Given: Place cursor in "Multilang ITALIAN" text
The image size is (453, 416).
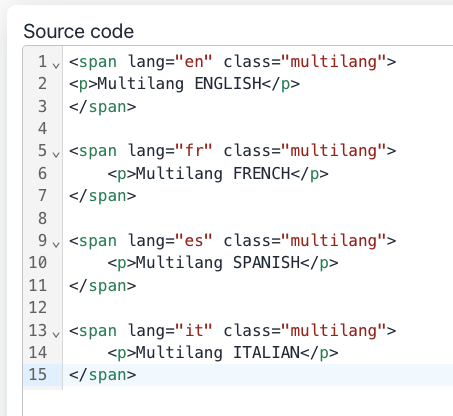Looking at the screenshot, I should [x=218, y=352].
